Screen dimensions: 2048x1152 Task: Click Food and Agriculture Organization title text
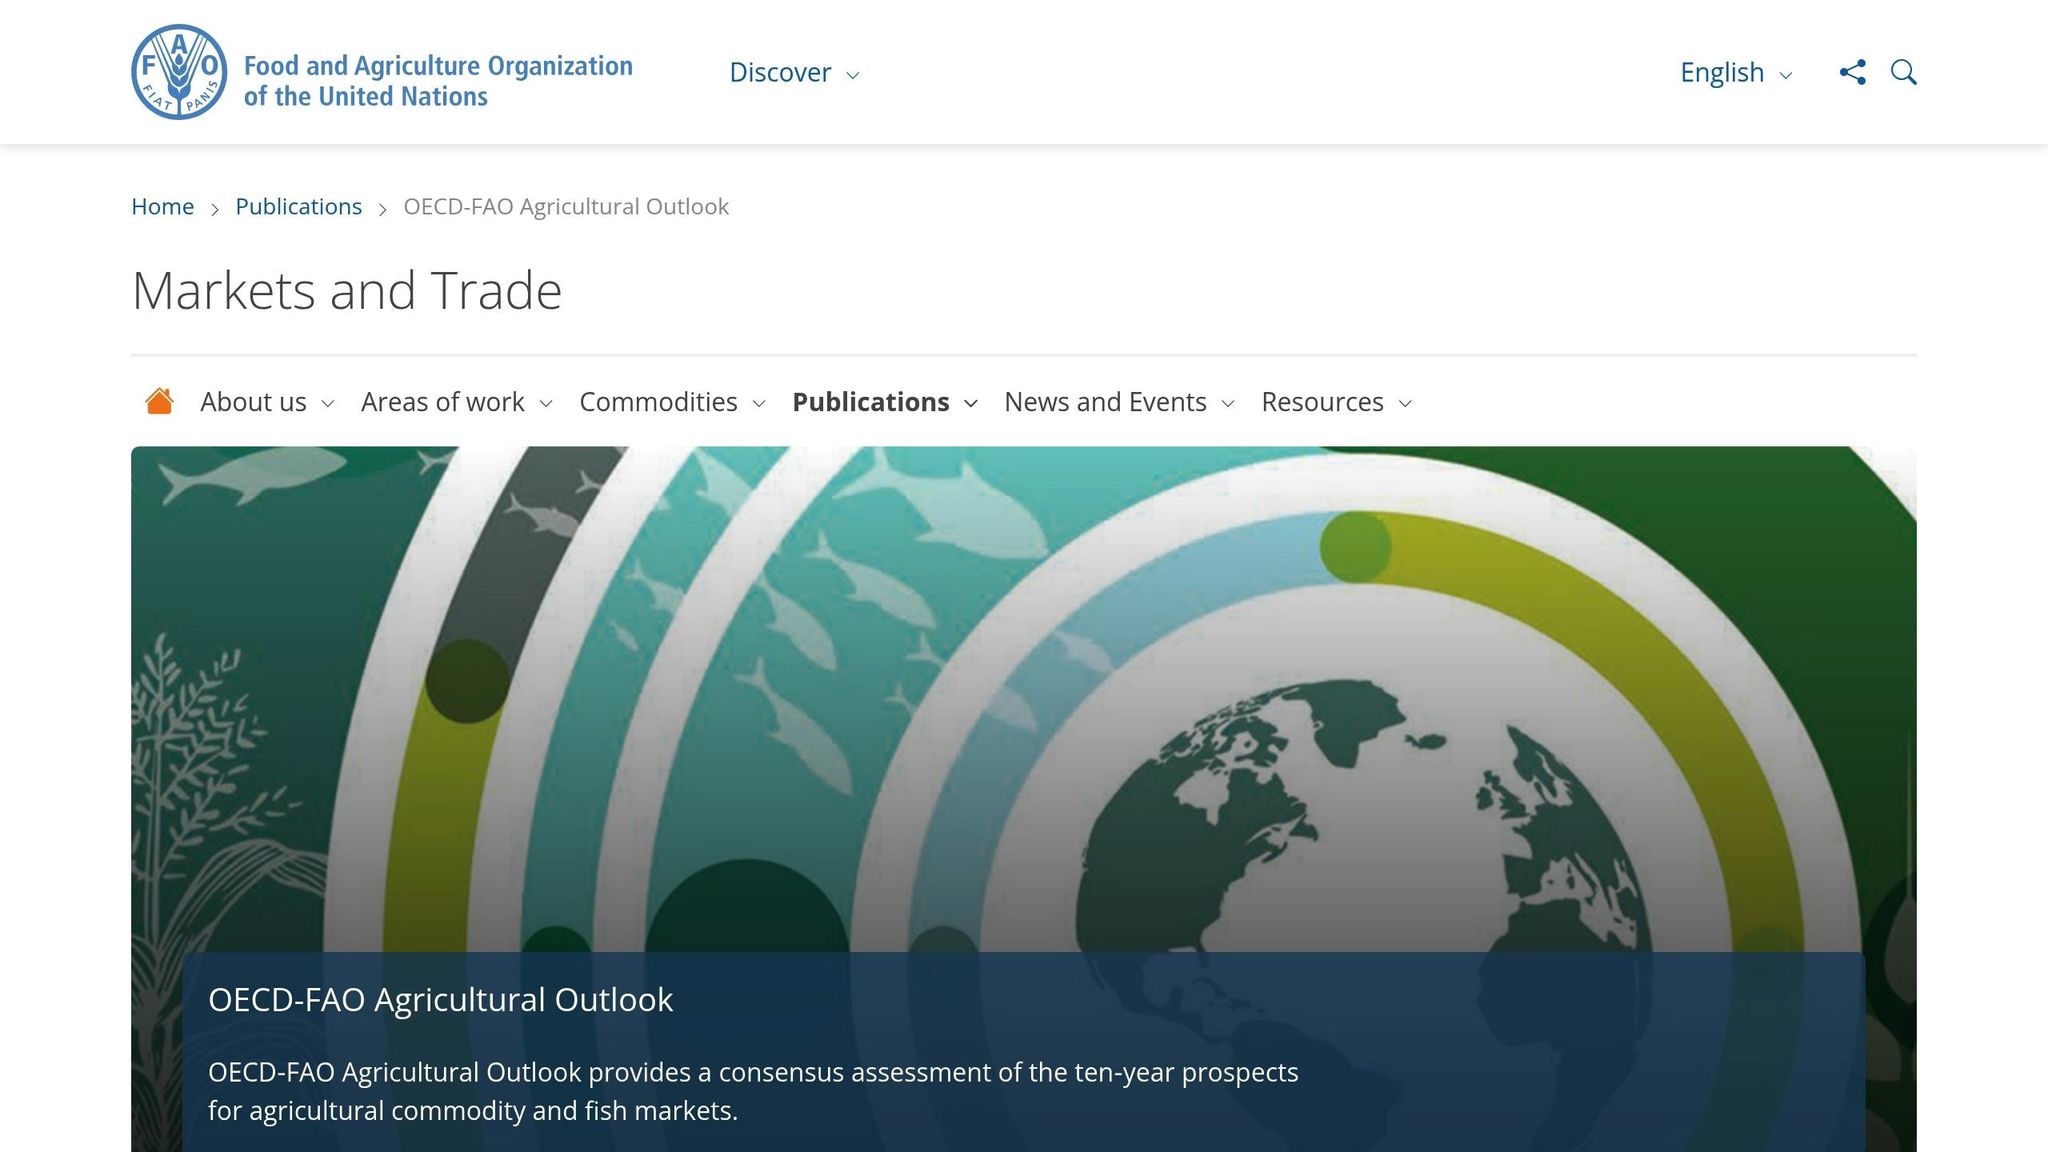tap(438, 81)
